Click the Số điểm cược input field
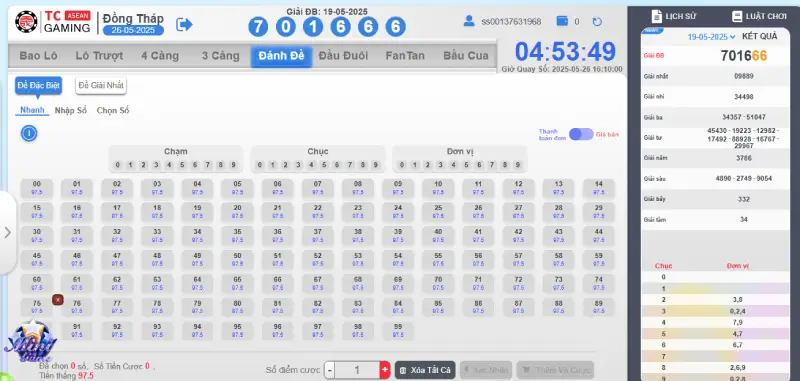 pyautogui.click(x=357, y=370)
